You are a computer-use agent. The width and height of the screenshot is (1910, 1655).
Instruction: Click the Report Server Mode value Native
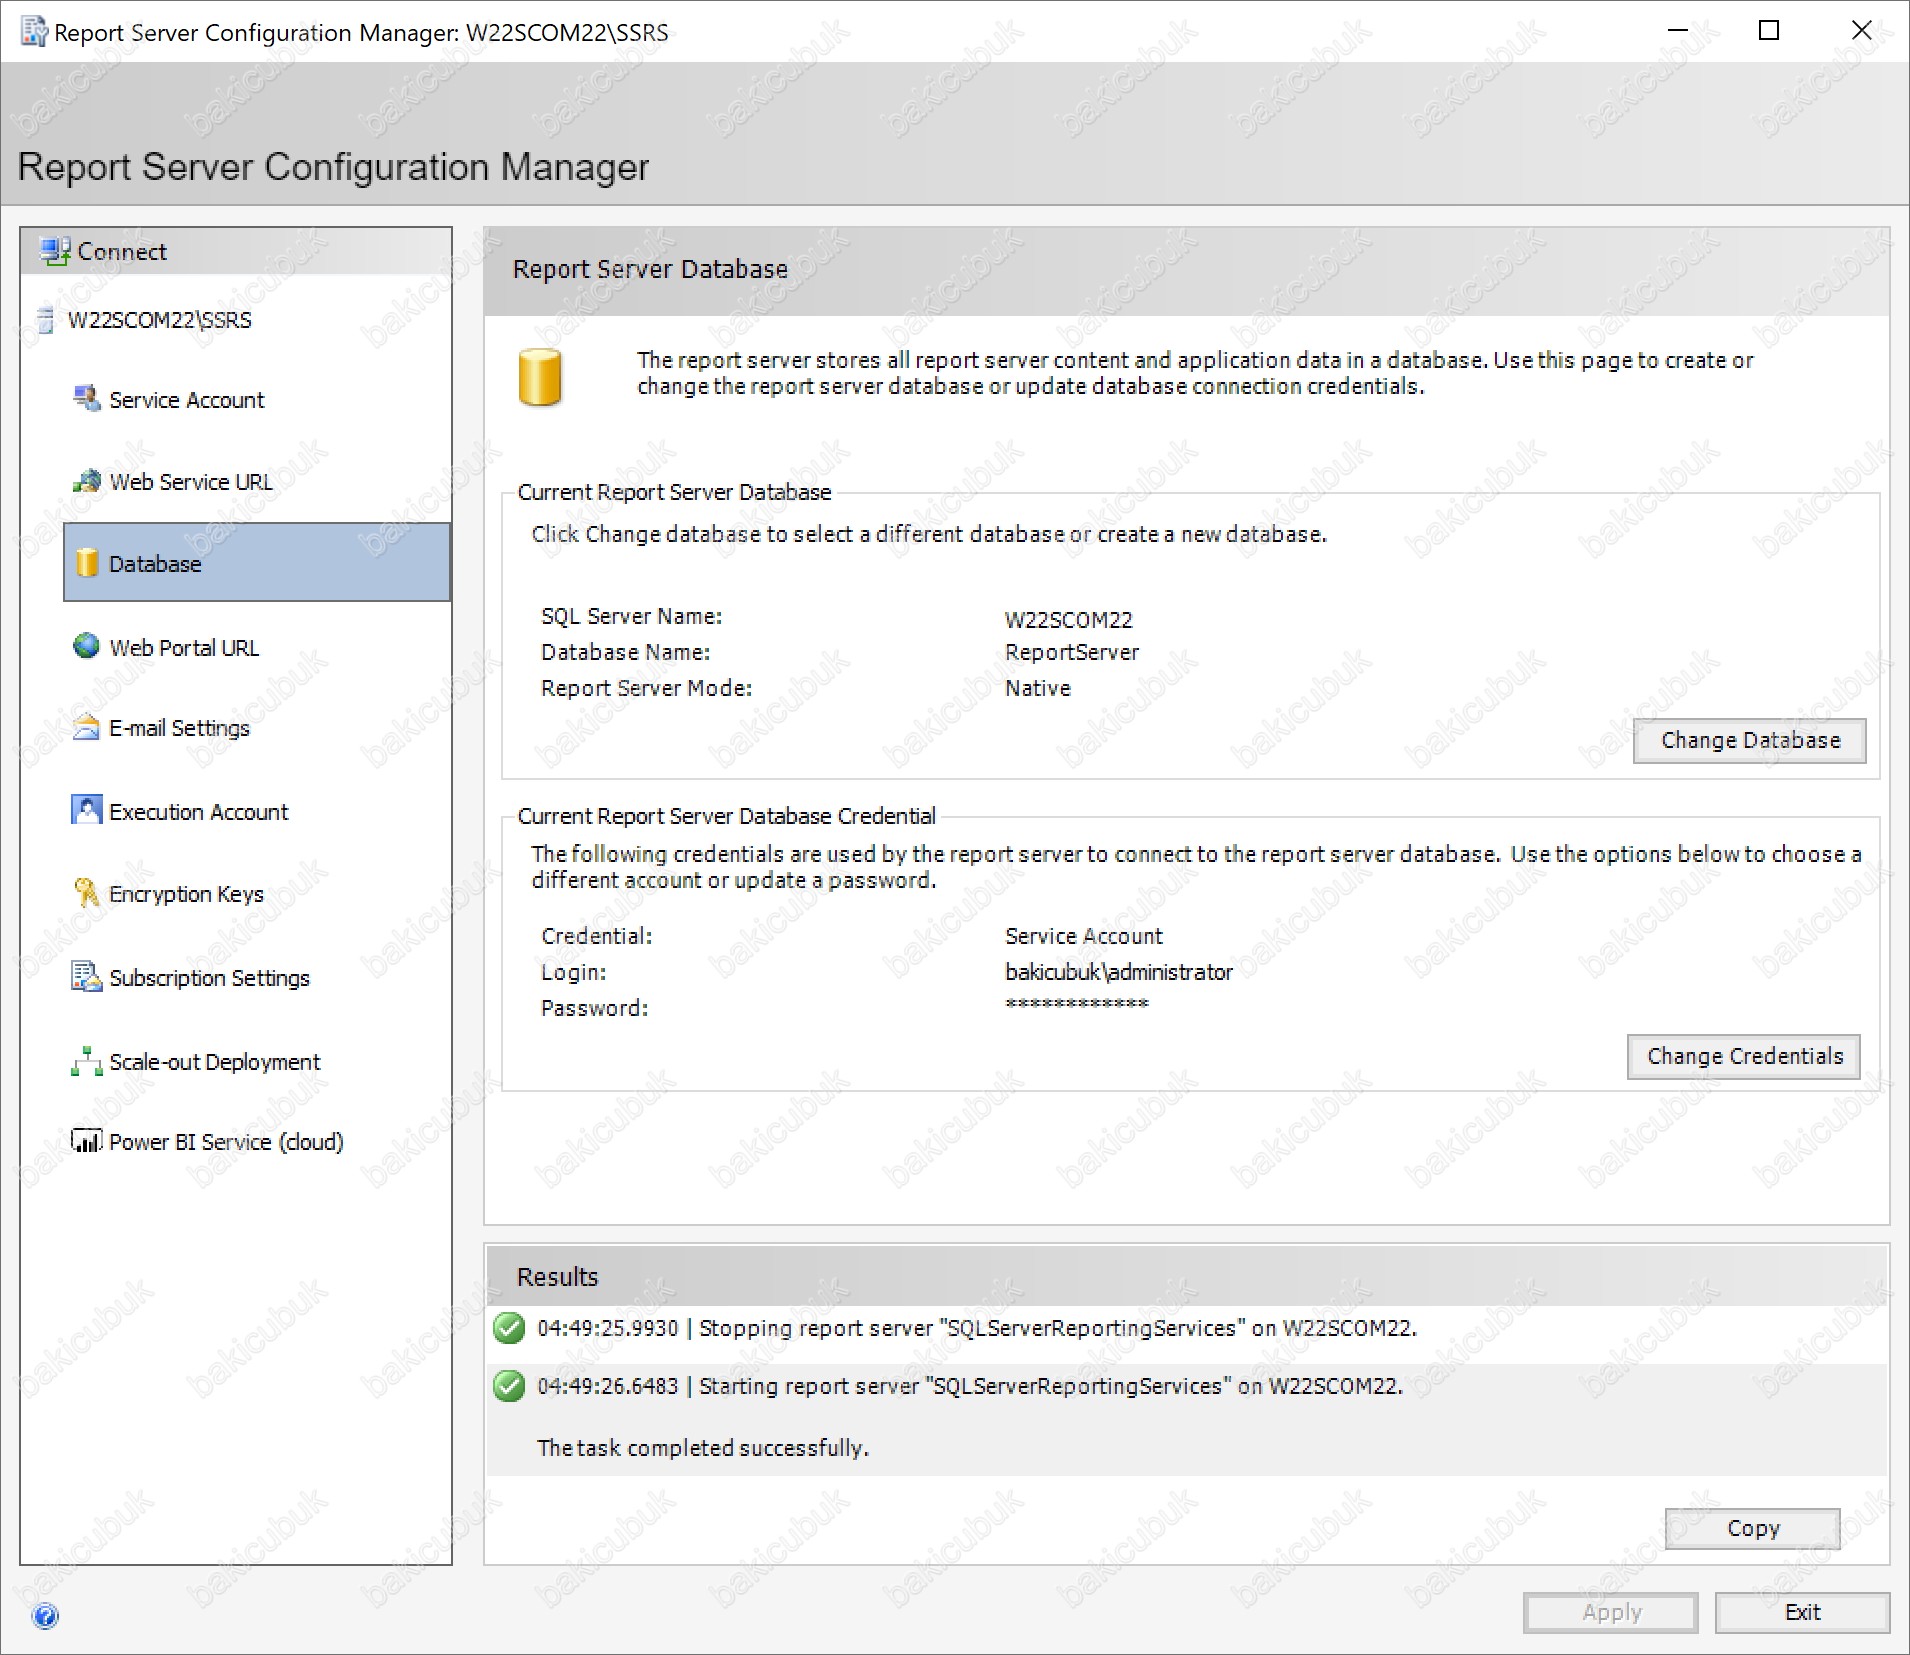[1038, 689]
